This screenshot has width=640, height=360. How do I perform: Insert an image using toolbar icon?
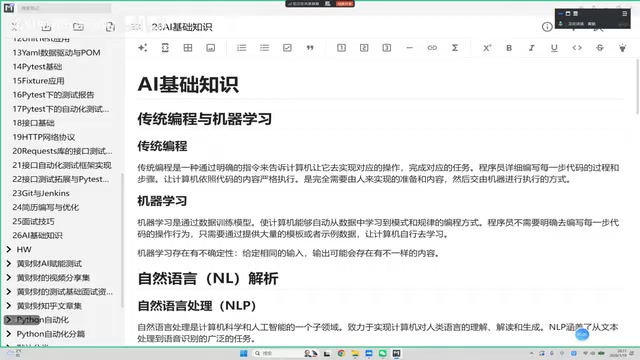click(211, 48)
